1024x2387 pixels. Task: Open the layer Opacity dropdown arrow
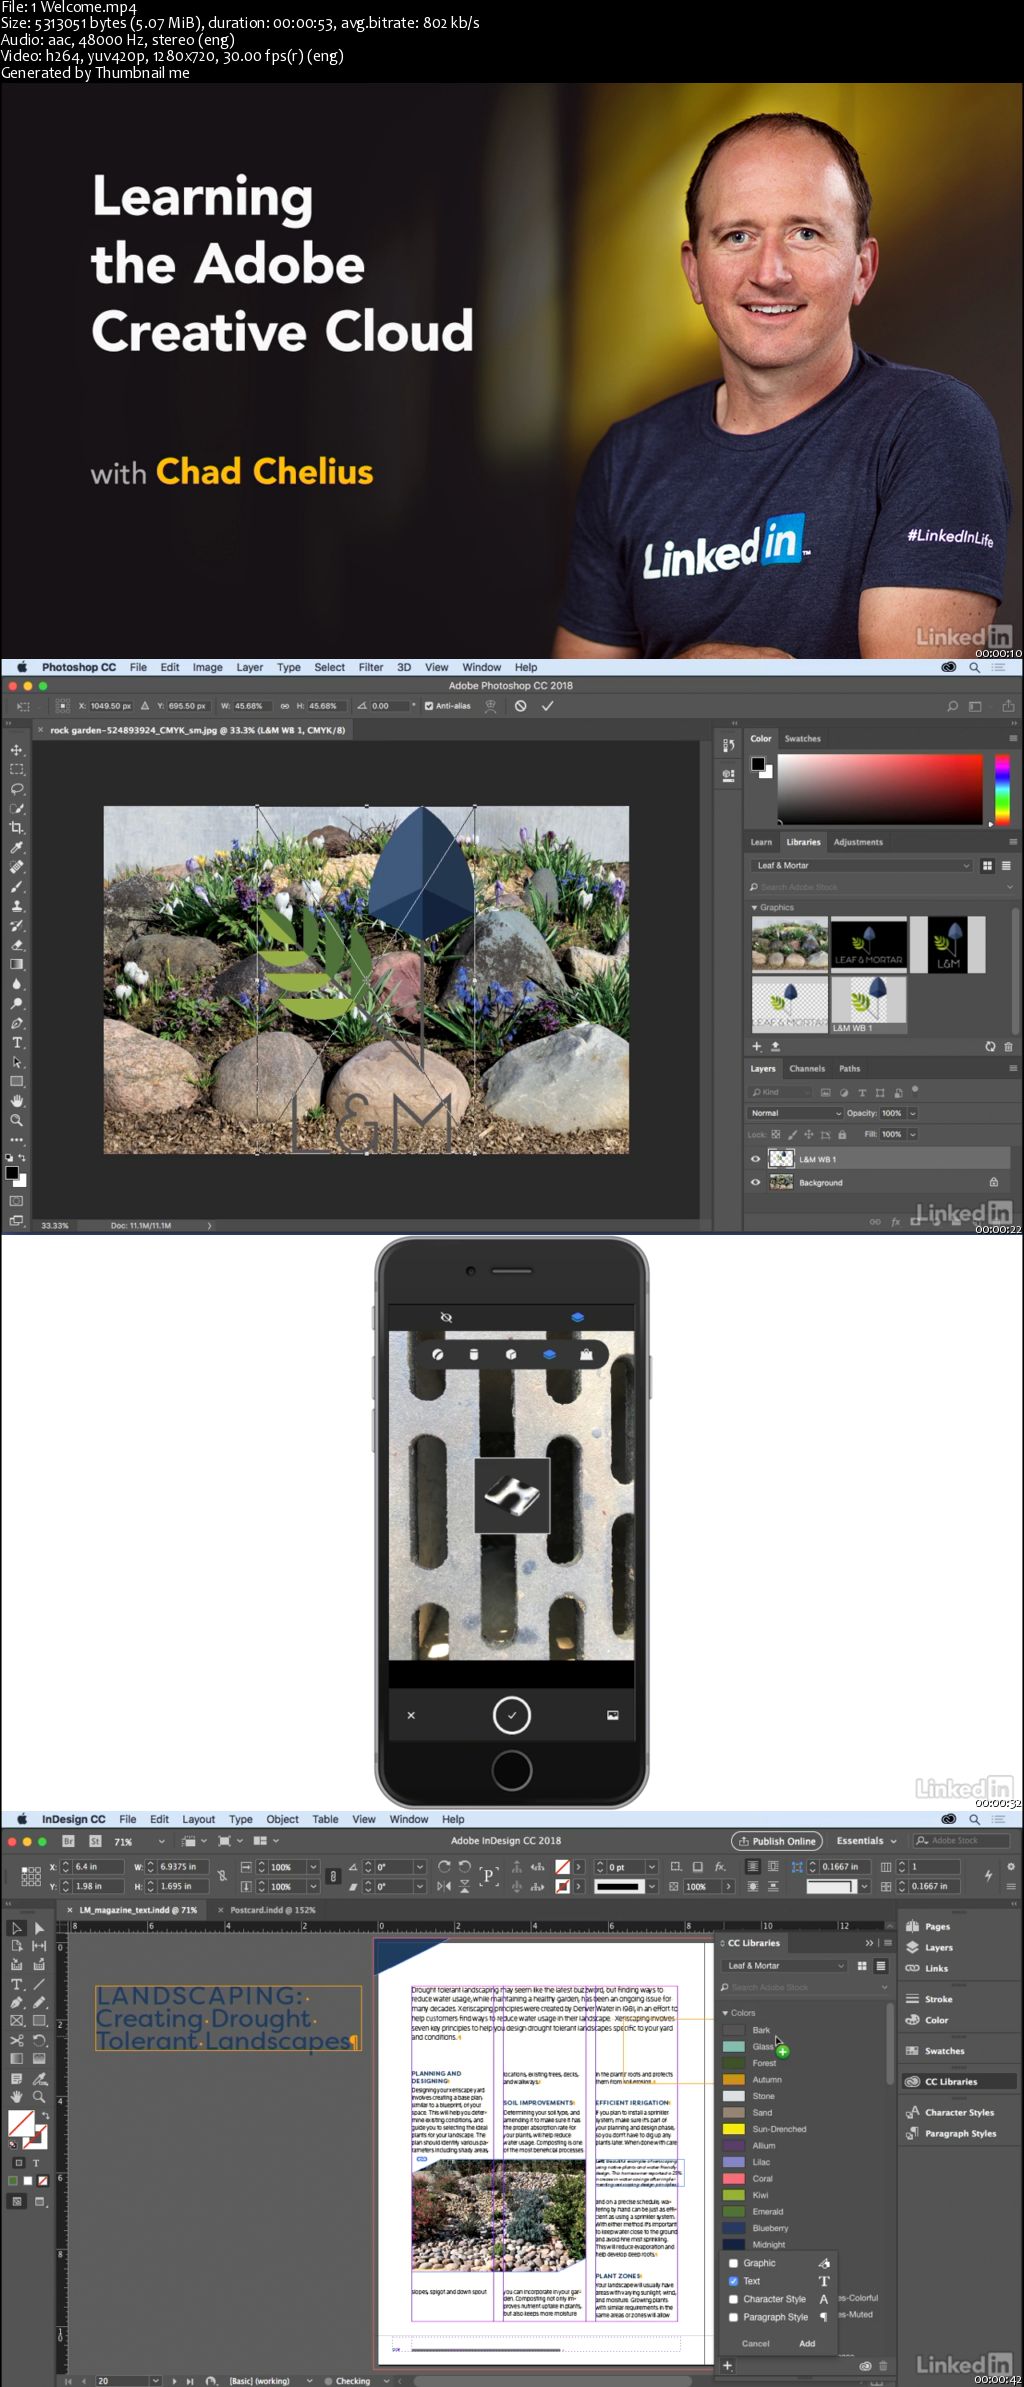[912, 1113]
